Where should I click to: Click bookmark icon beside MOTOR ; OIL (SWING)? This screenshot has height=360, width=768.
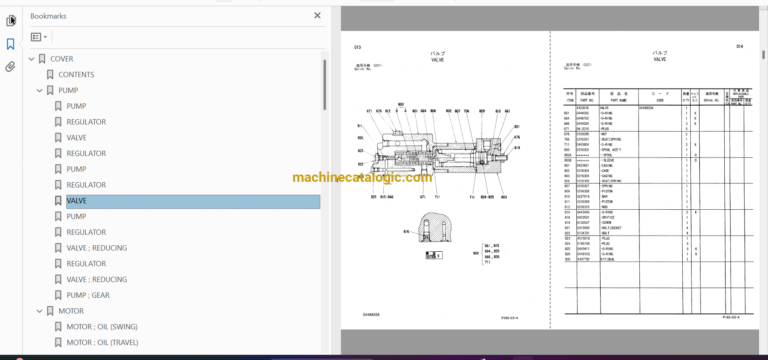pos(58,327)
